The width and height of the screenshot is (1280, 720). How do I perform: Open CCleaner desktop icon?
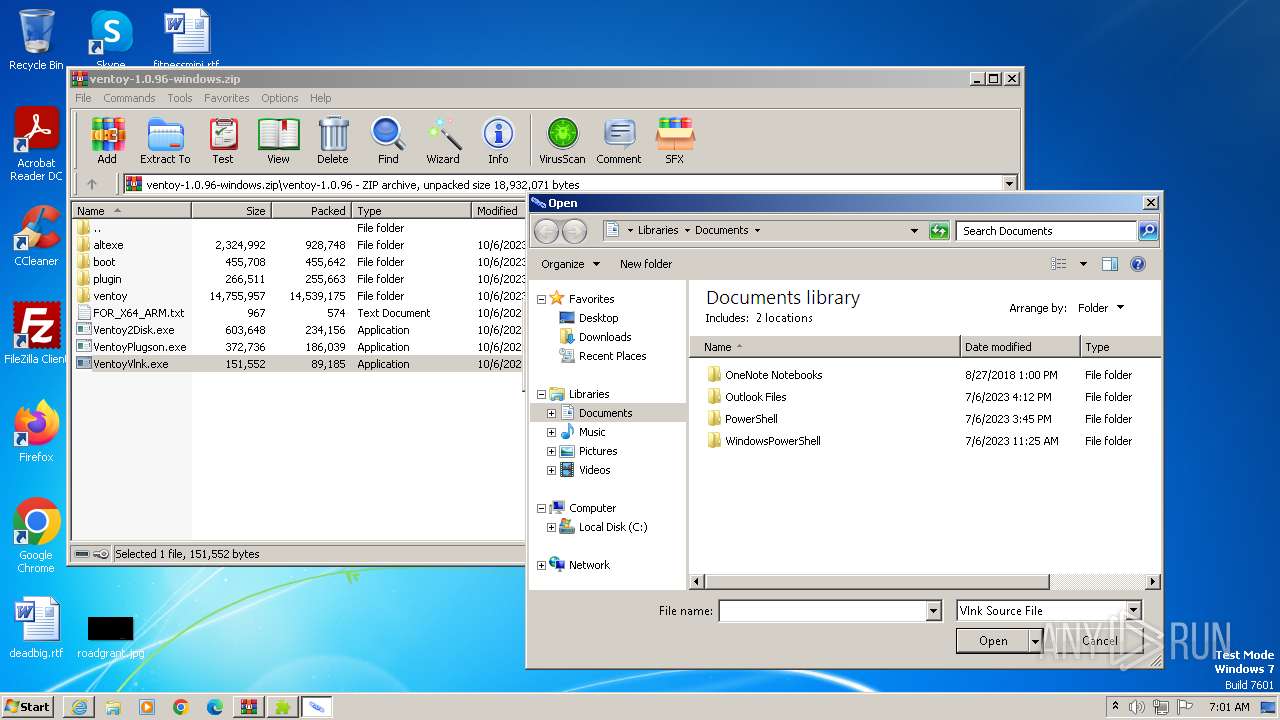36,236
